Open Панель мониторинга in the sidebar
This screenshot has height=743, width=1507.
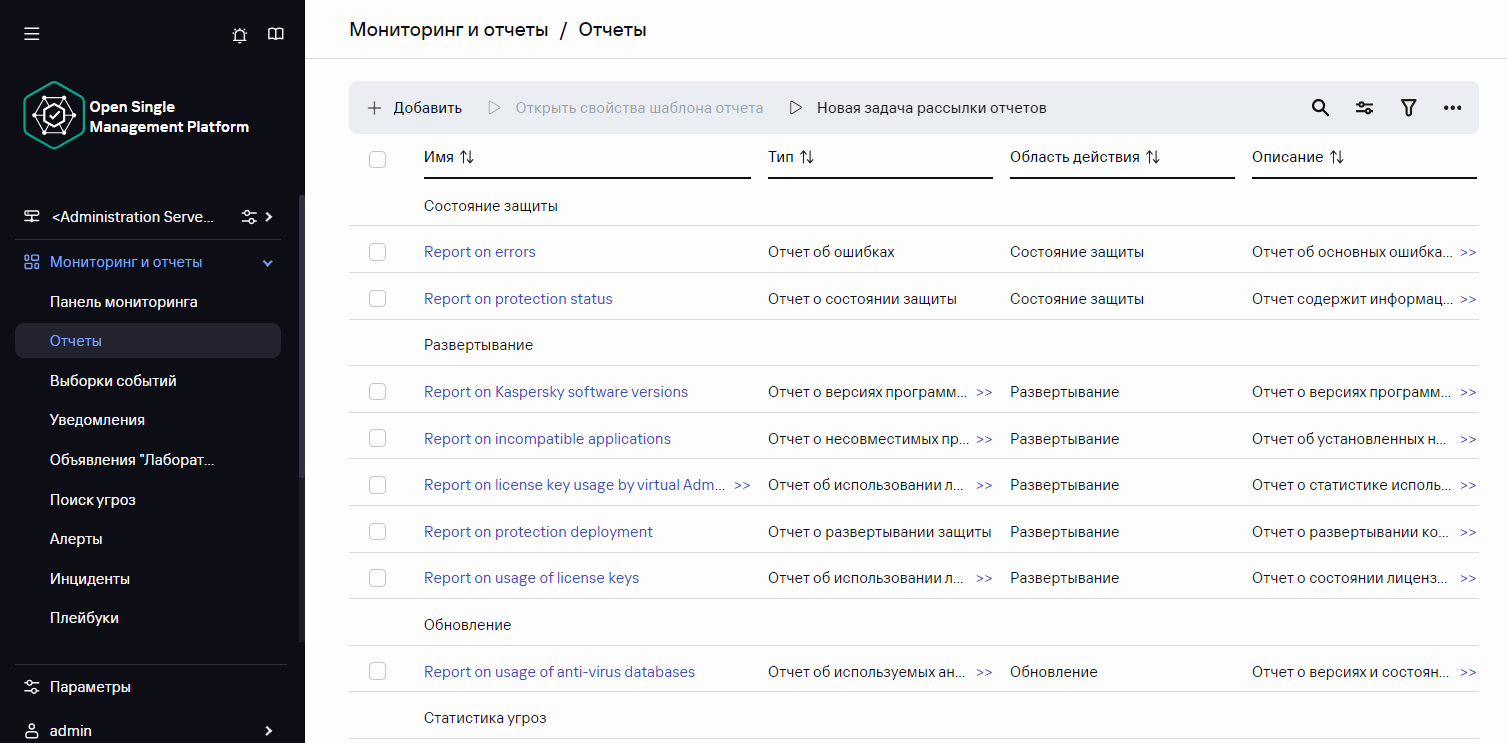pos(124,302)
